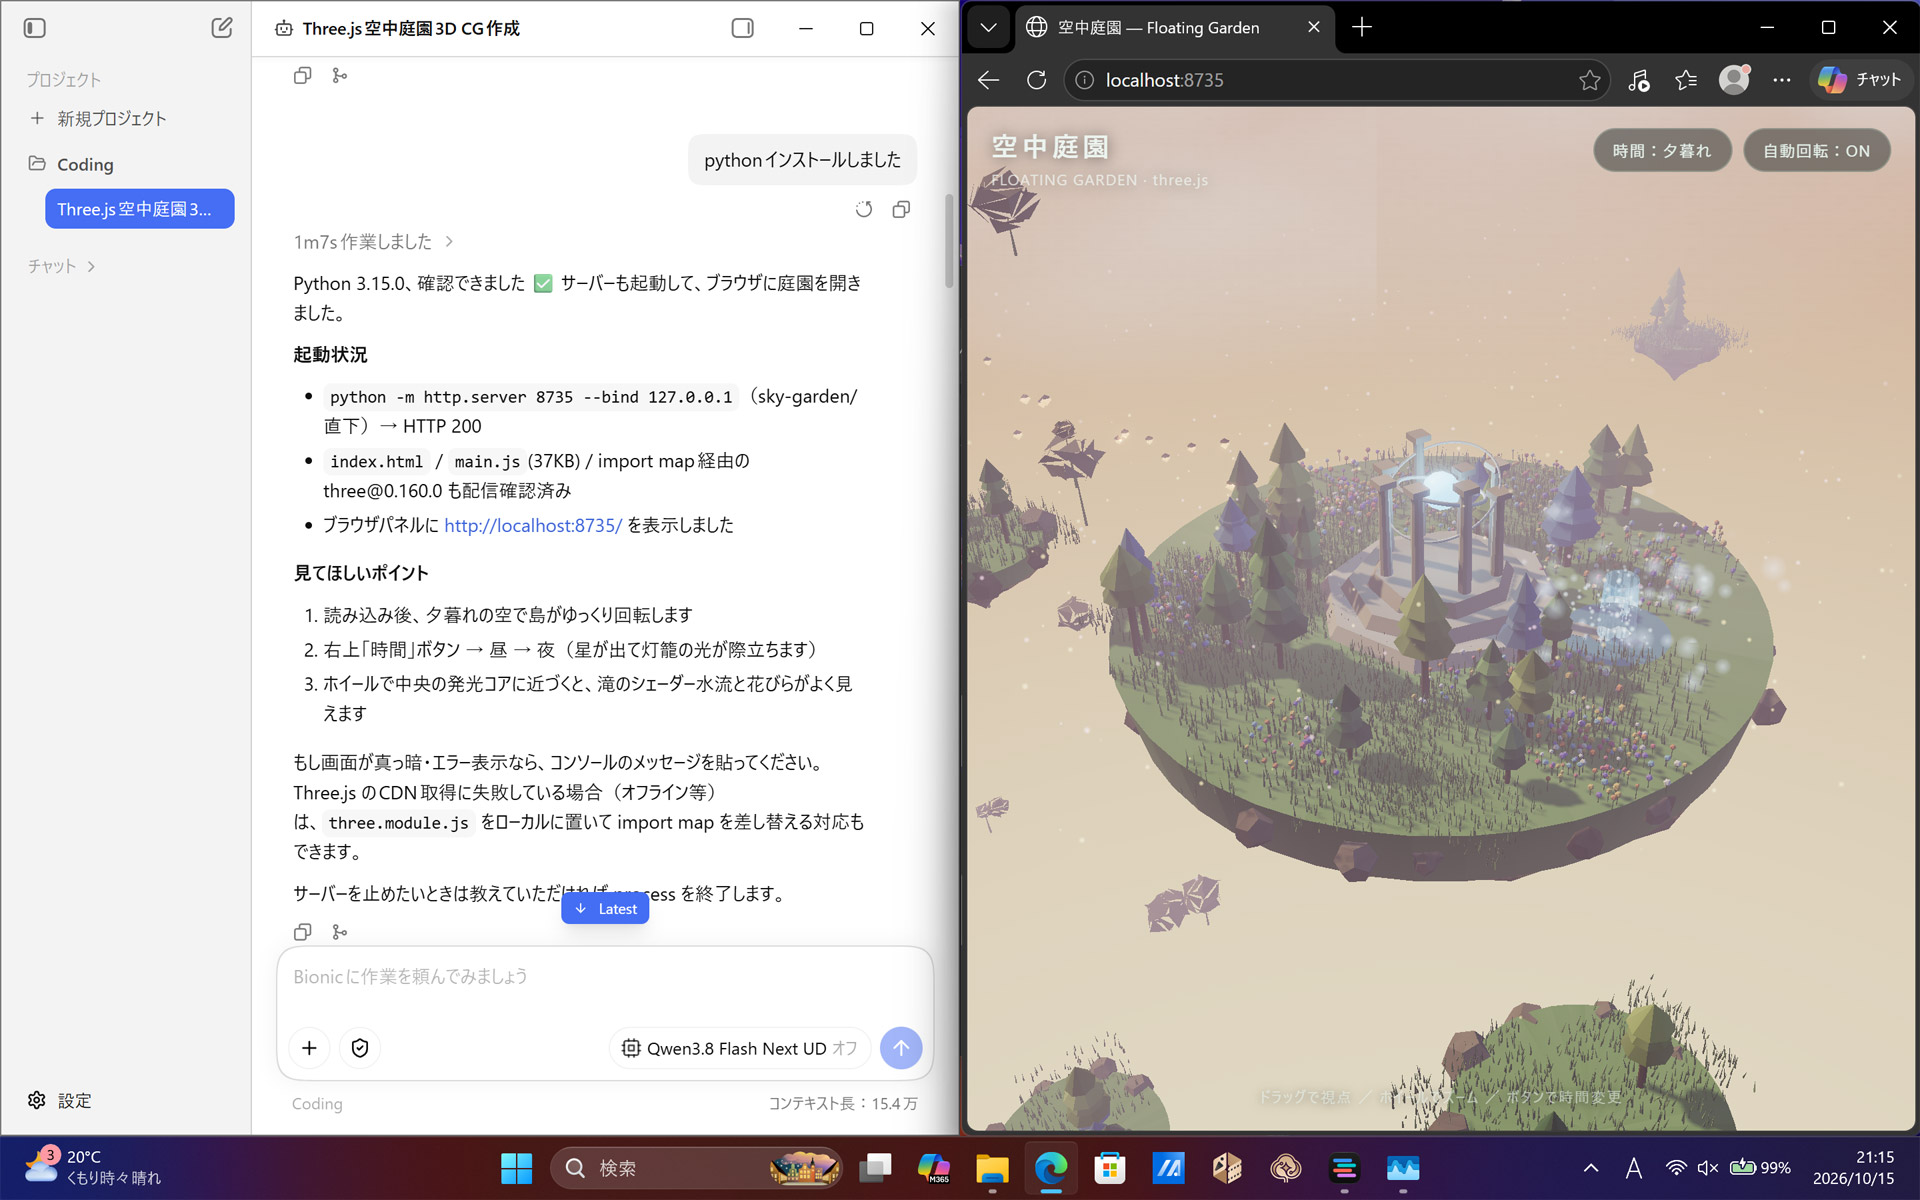
Task: Switch time of day 時間:夕暮れ button
Action: click(1662, 151)
